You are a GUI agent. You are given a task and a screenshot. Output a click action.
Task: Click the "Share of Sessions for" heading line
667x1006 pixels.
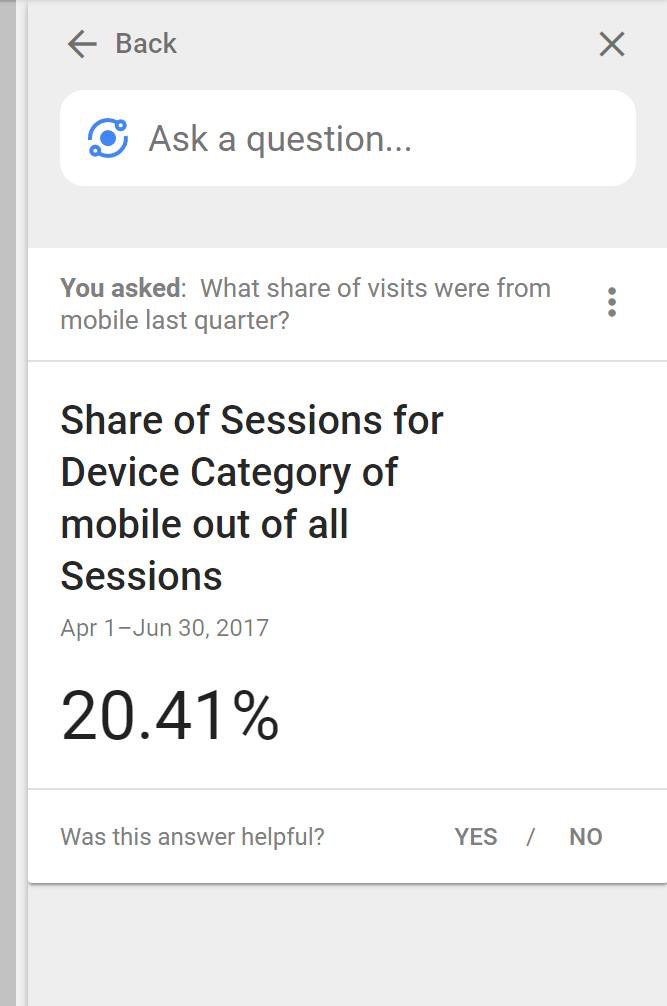[x=251, y=420]
